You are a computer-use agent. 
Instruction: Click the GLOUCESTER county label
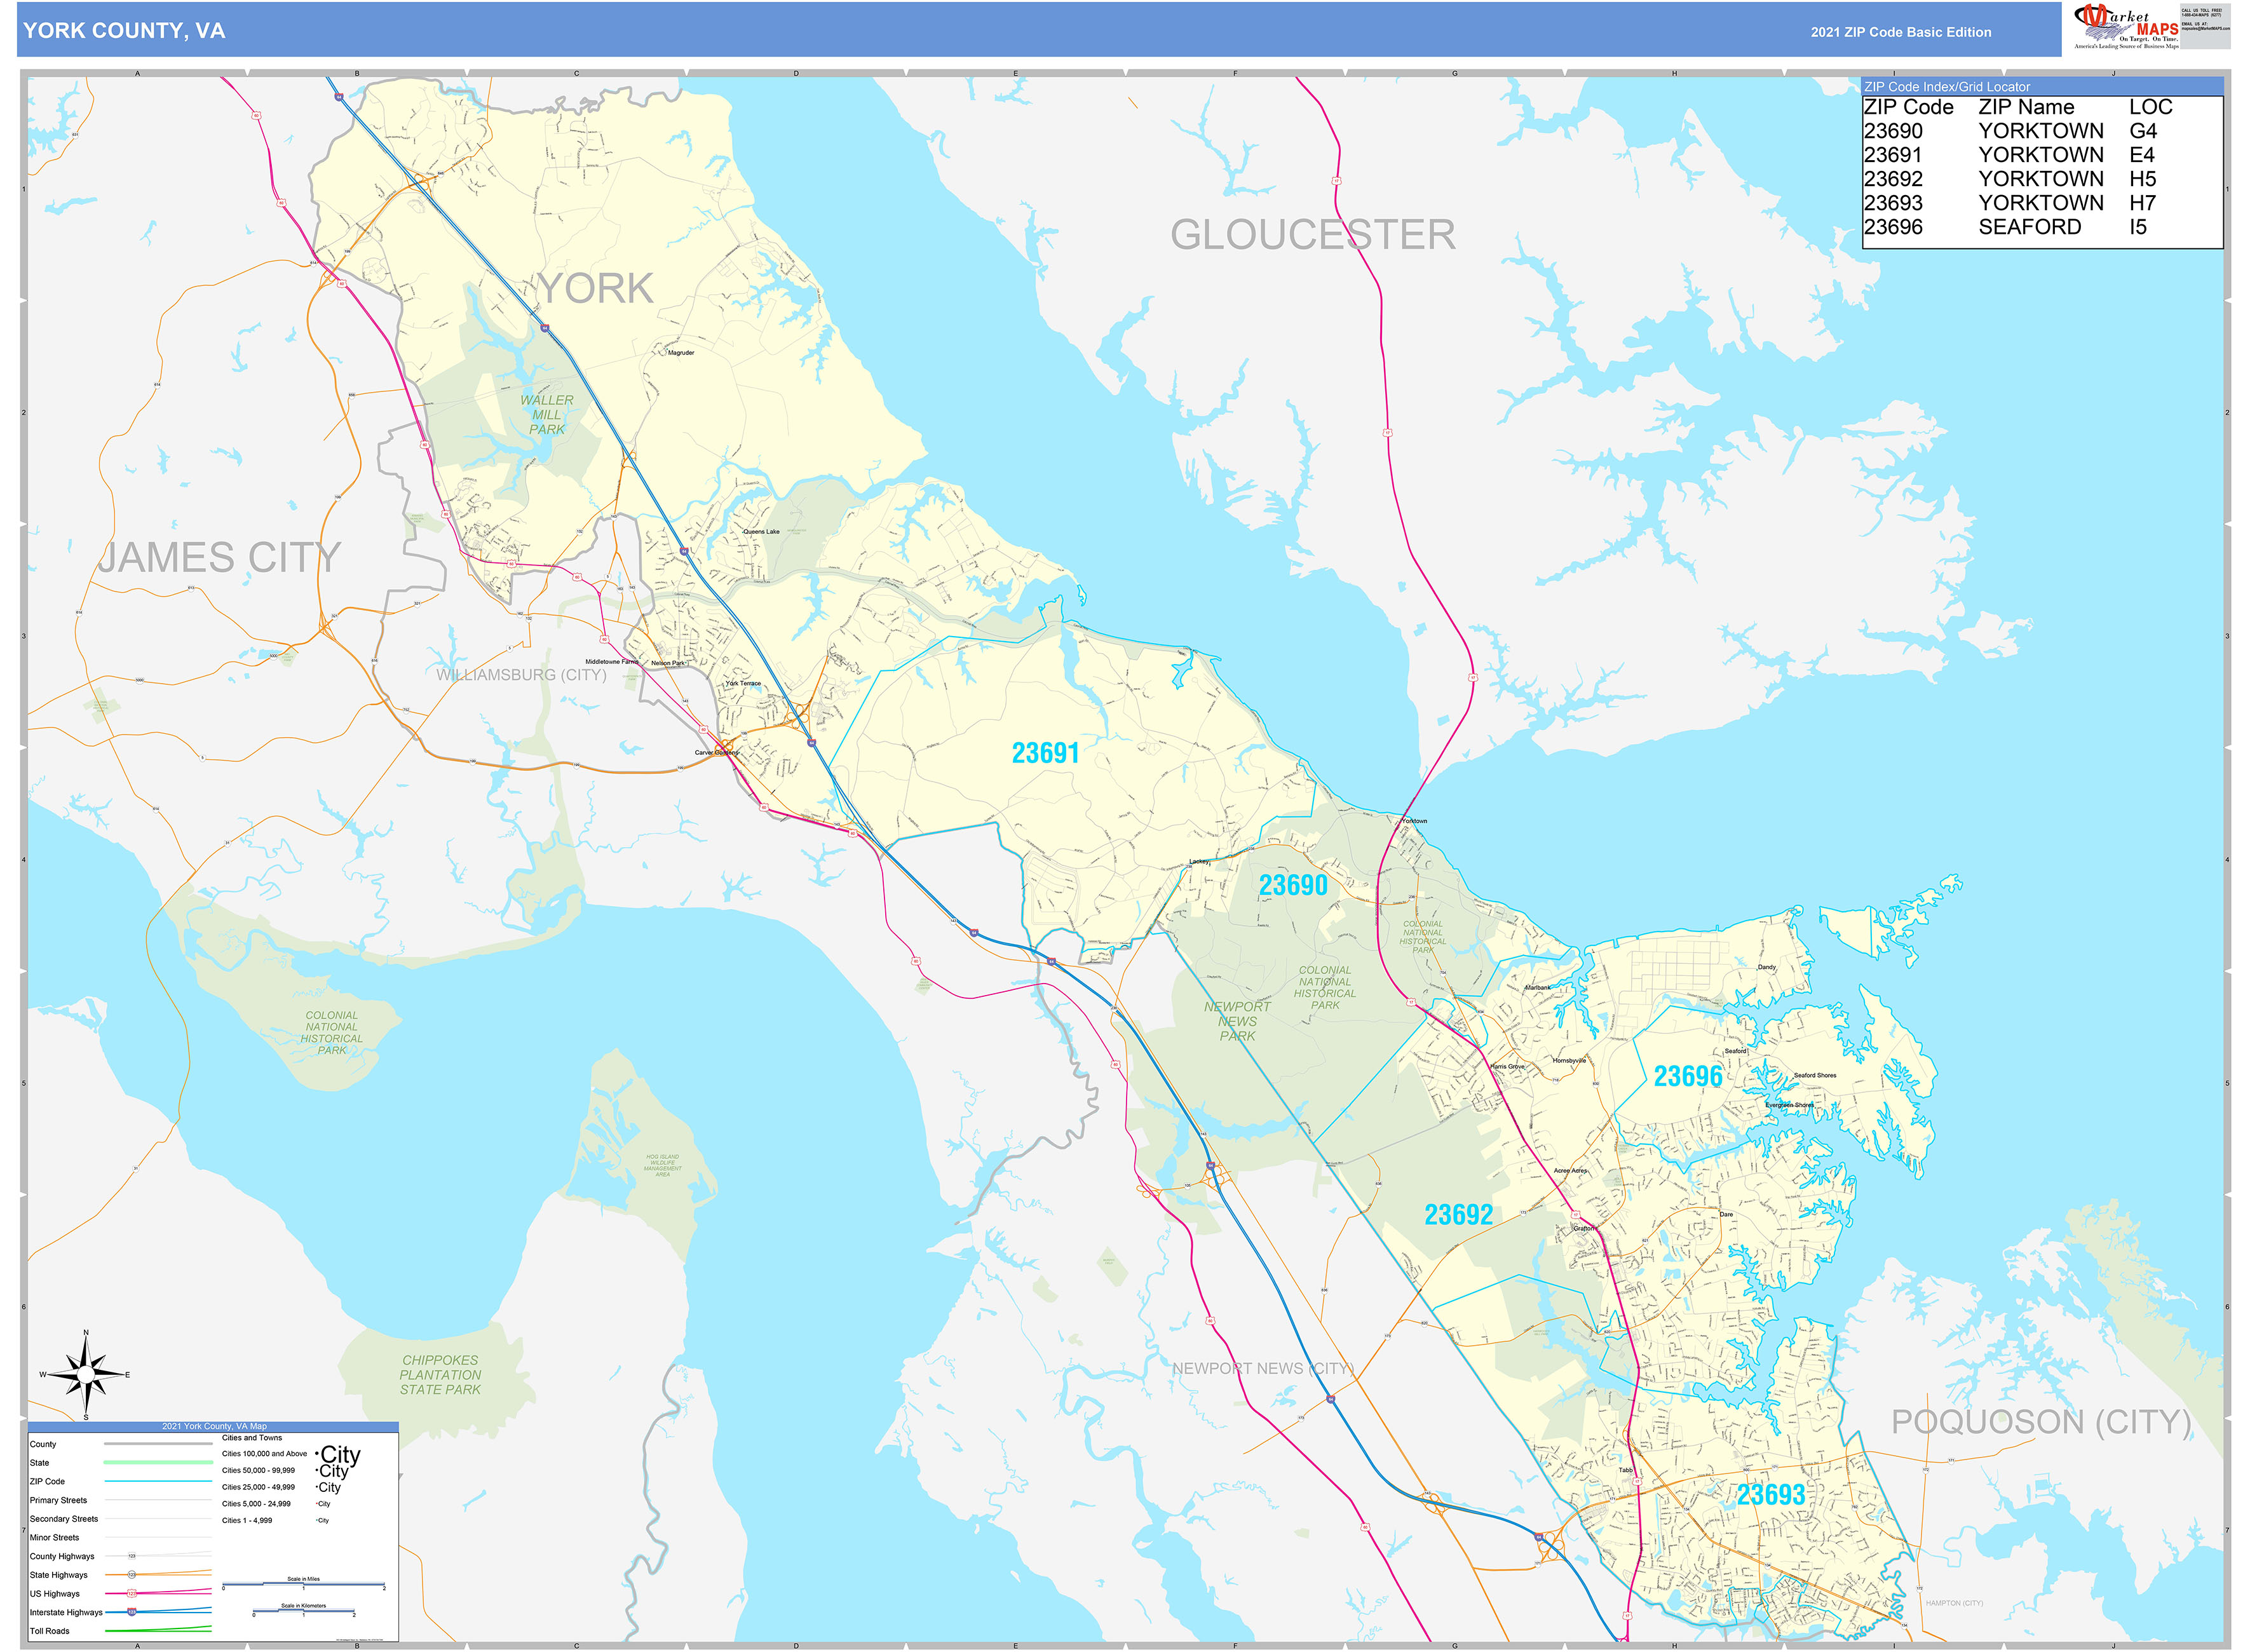(x=1312, y=235)
